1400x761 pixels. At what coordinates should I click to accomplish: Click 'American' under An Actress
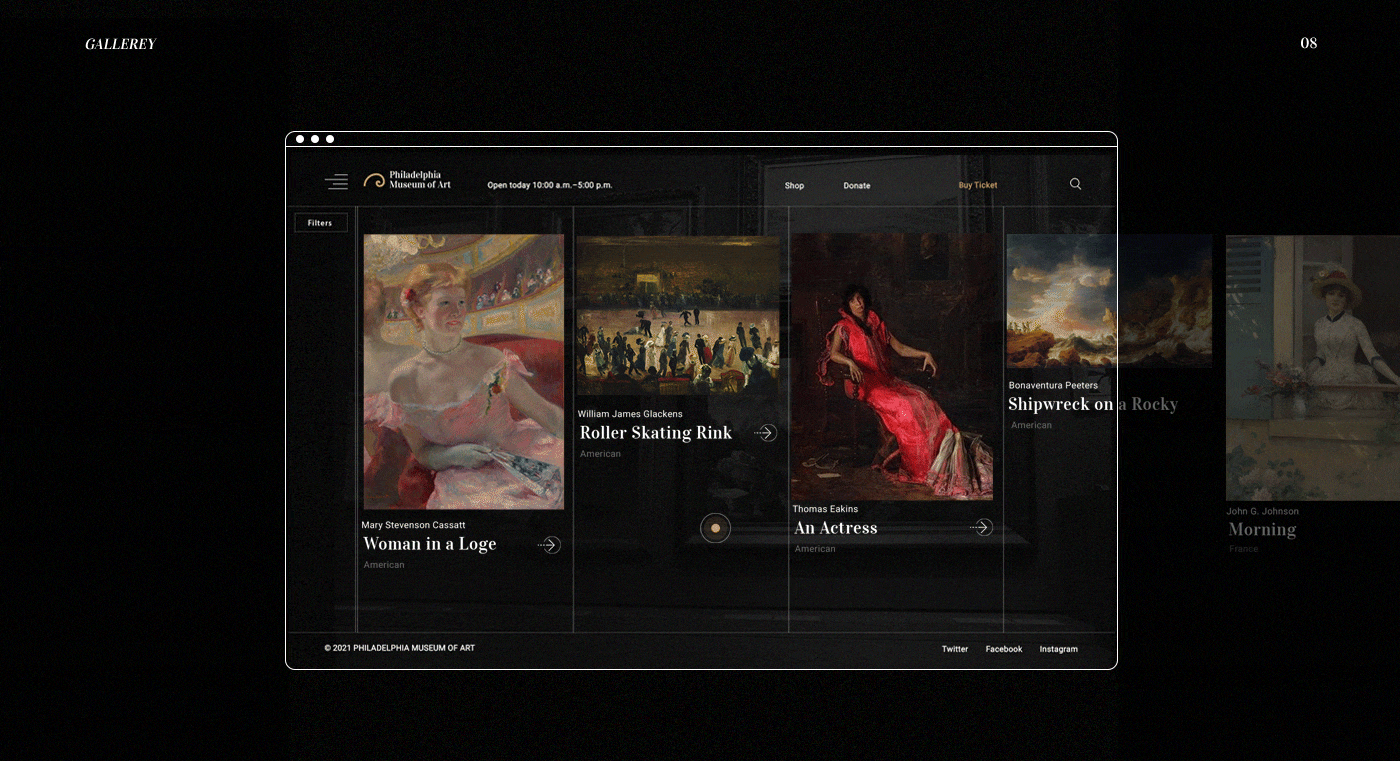(815, 549)
